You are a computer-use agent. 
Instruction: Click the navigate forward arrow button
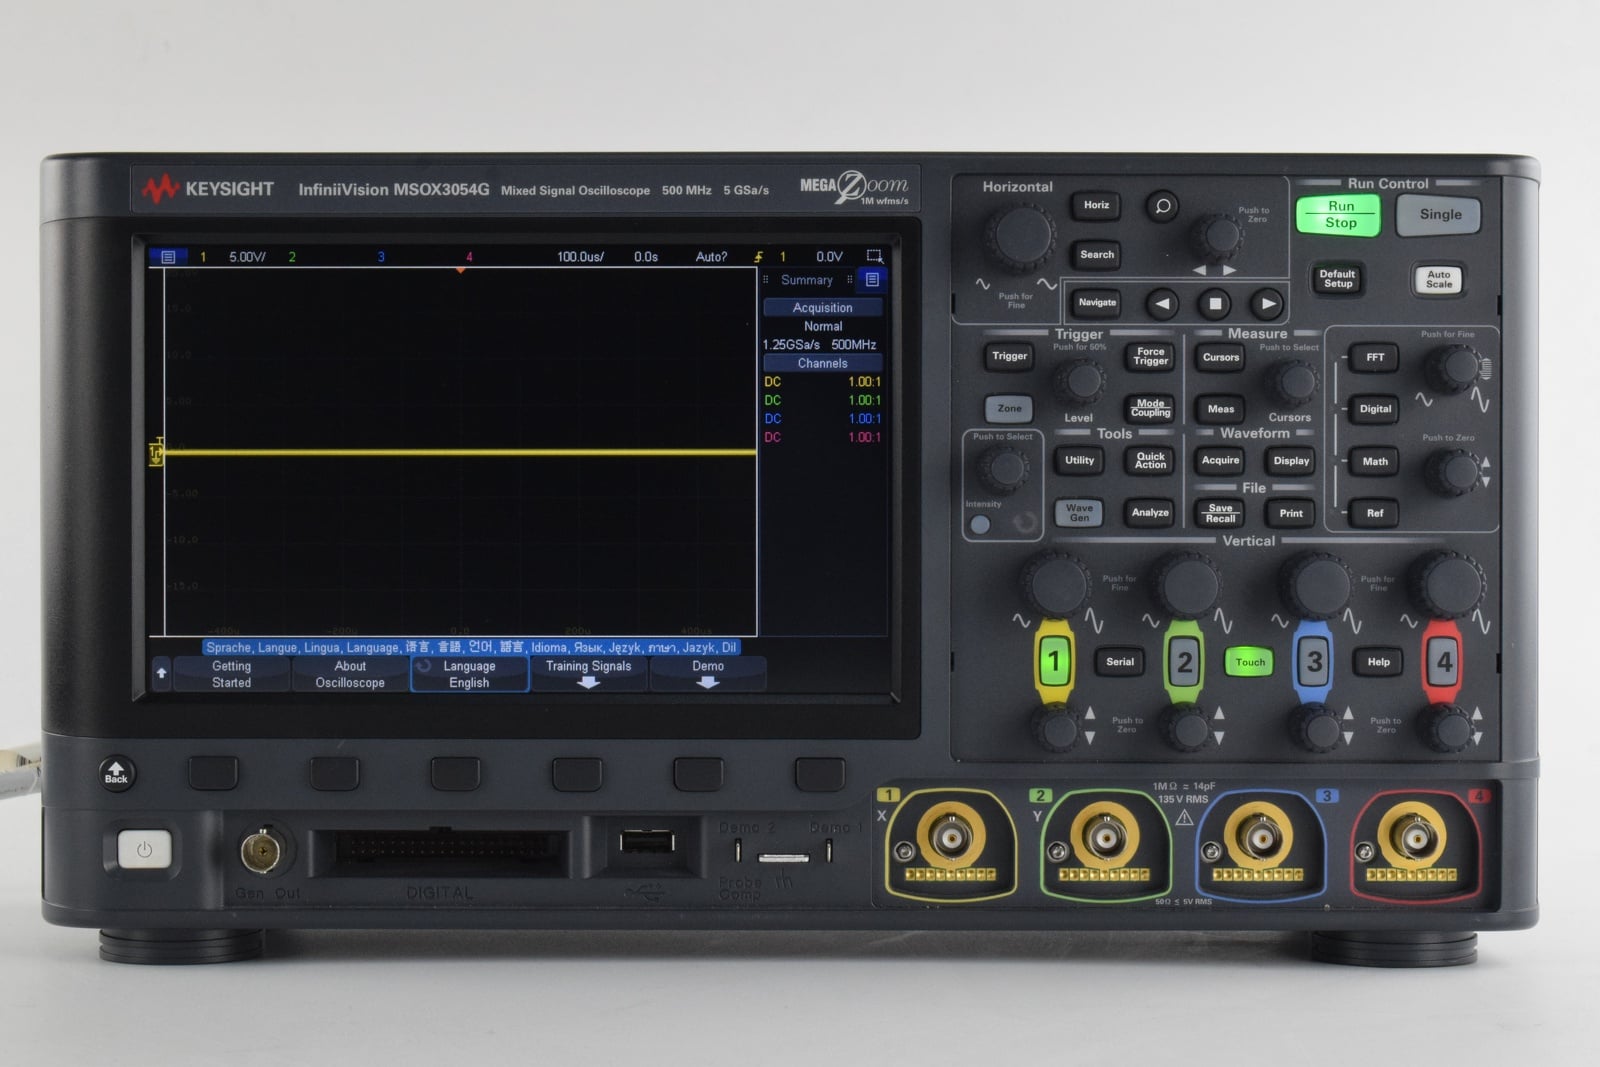1268,303
